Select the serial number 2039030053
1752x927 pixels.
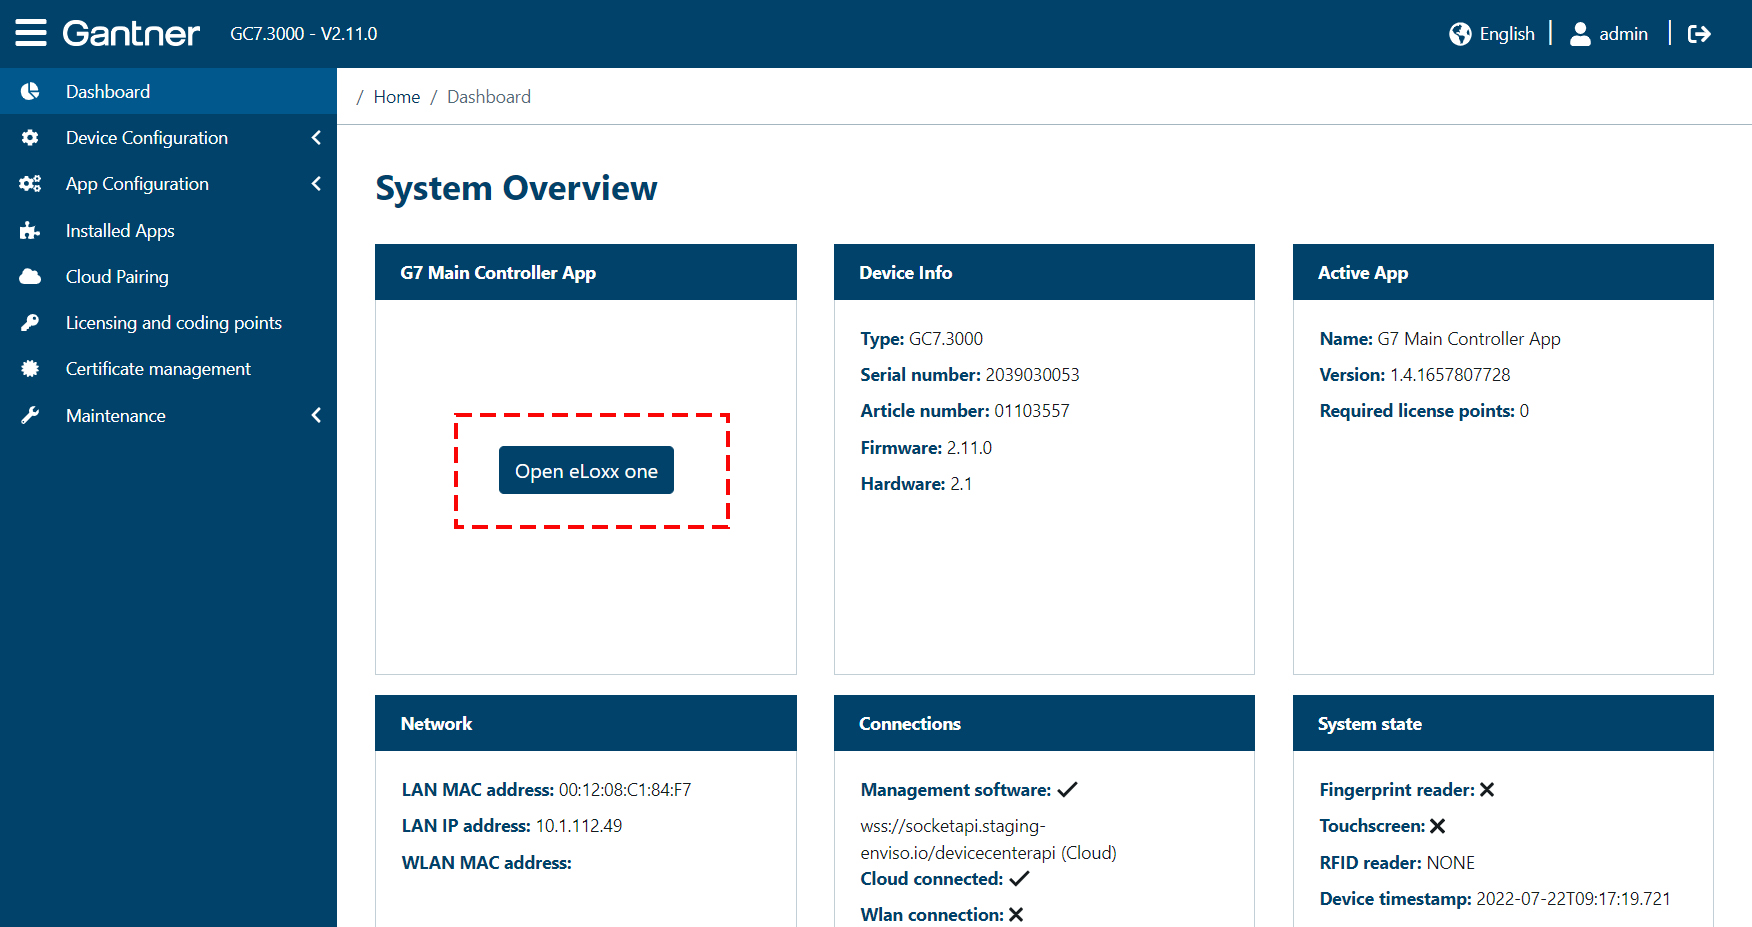[1032, 375]
